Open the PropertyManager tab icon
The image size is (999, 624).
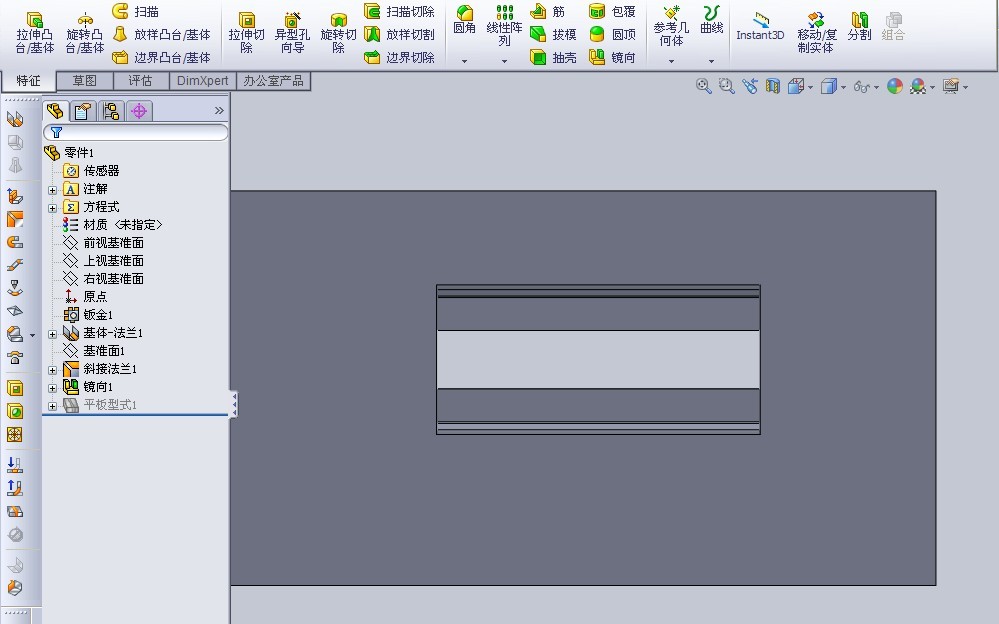[83, 112]
